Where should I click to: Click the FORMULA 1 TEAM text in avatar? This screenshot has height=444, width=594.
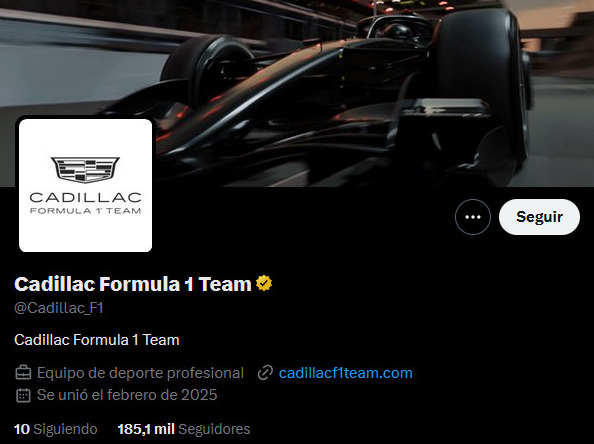coord(85,211)
